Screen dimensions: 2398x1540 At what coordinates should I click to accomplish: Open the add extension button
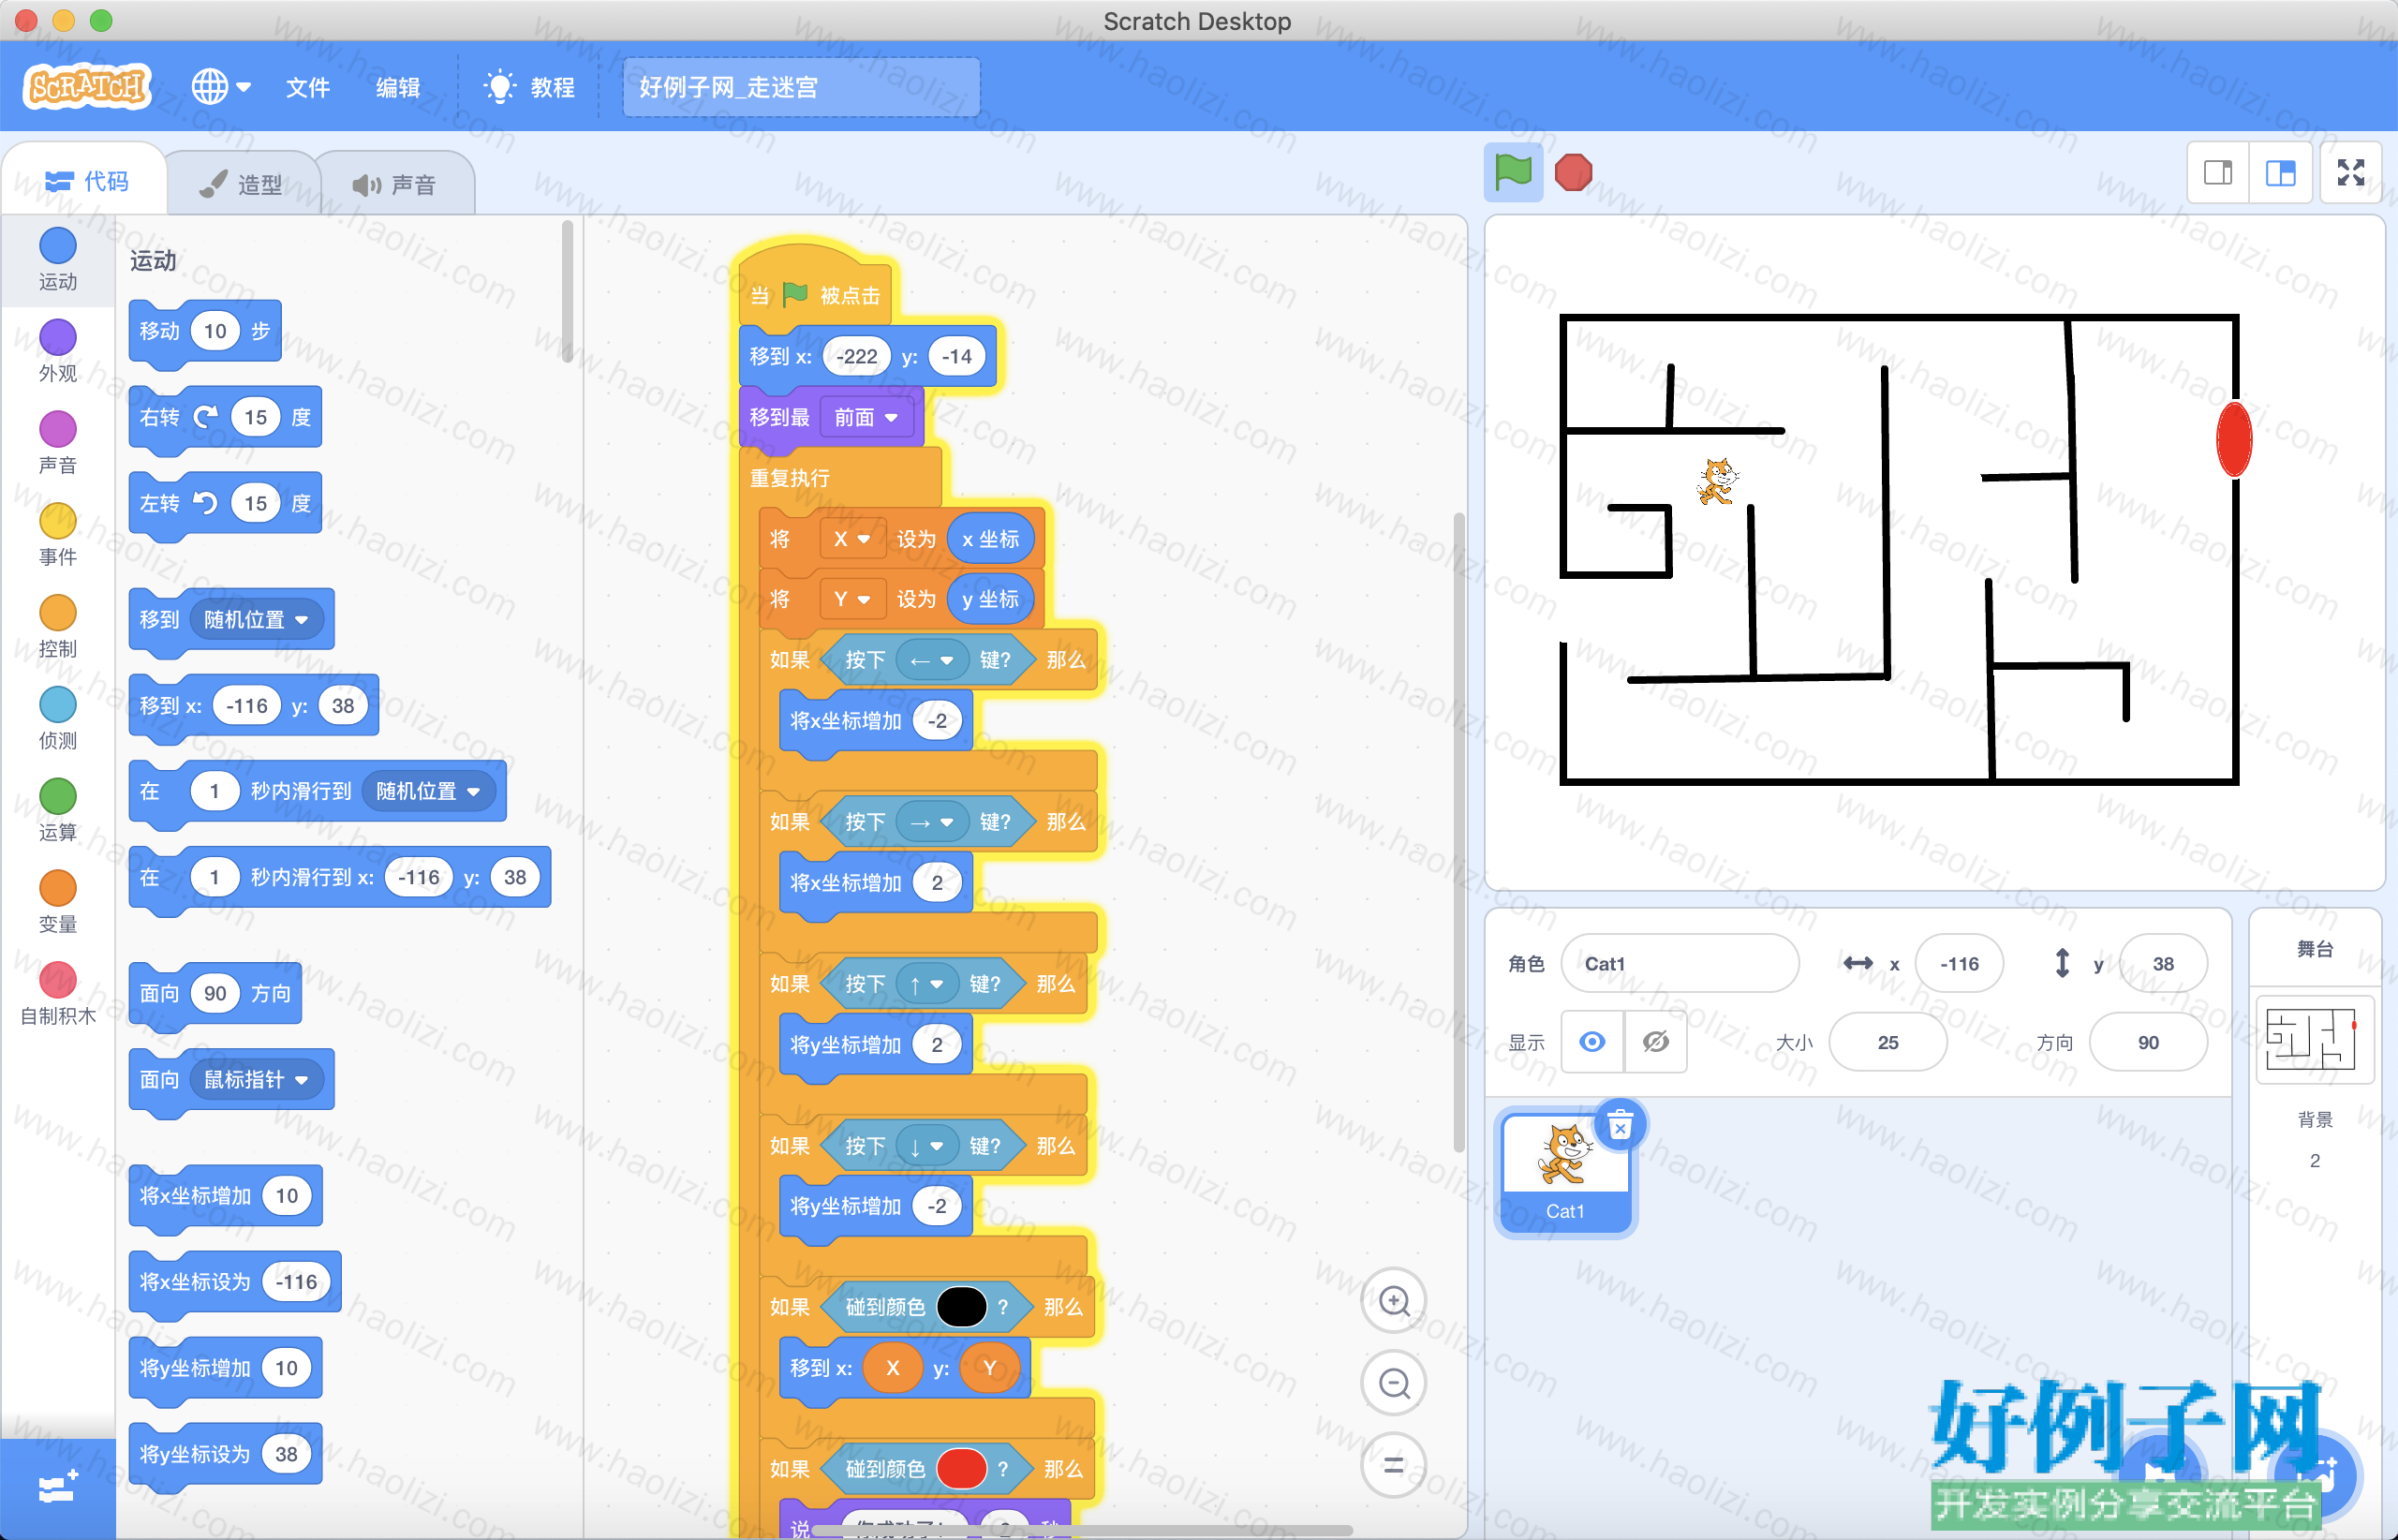click(57, 1488)
